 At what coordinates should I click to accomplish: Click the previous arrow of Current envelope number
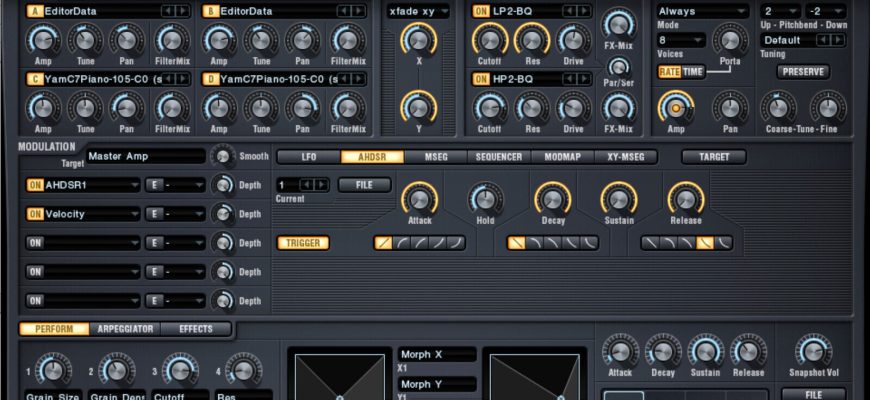tap(307, 185)
